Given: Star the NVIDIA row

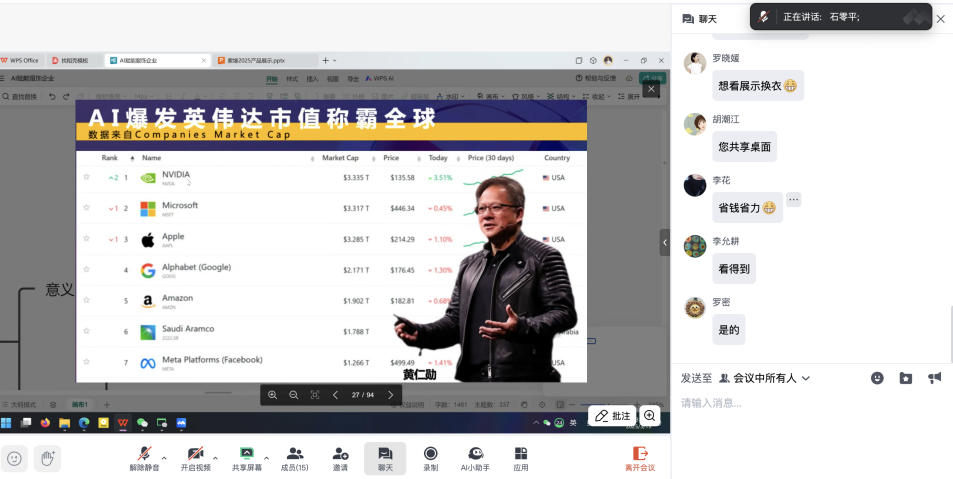Looking at the screenshot, I should click(x=86, y=177).
